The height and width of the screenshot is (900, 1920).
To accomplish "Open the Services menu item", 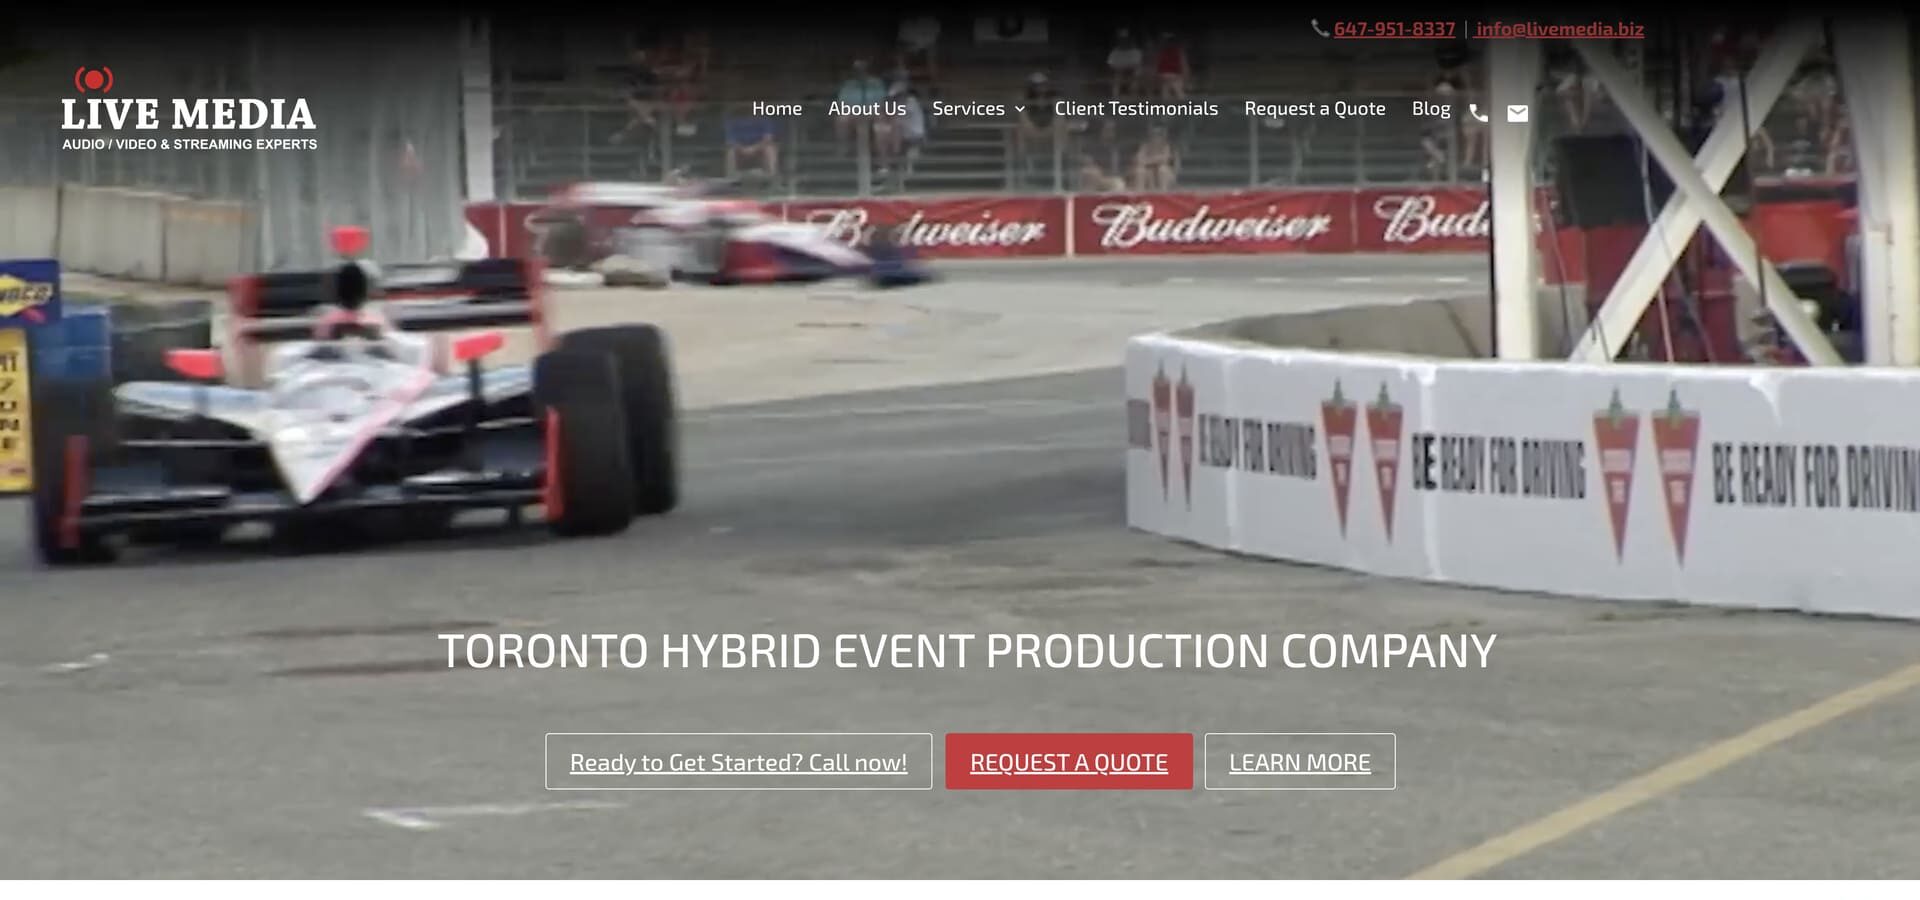I will point(967,108).
